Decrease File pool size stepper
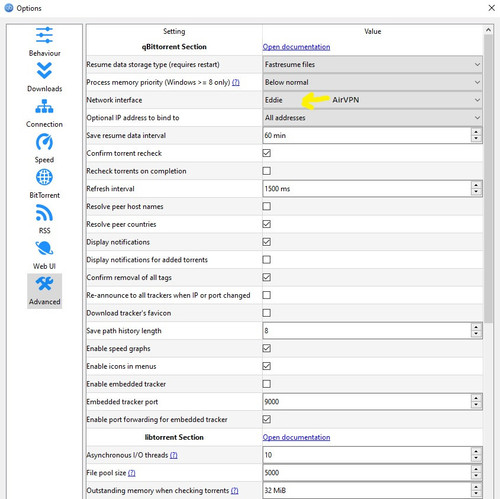 point(476,476)
